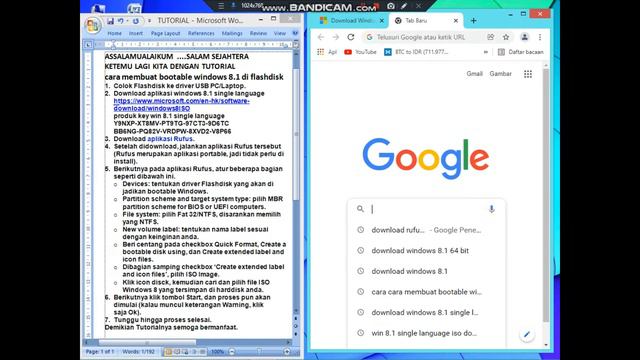Image resolution: width=640 pixels, height=360 pixels.
Task: Close the 'Tab Baru' Chrome tab
Action: (456, 20)
